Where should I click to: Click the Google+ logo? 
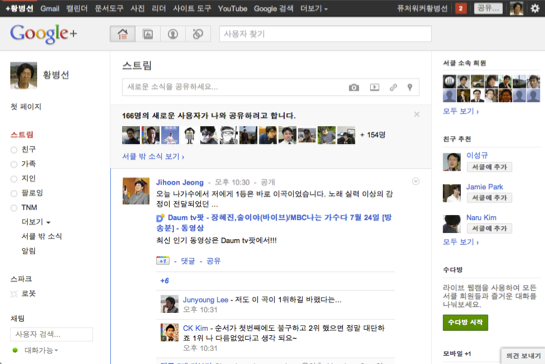[x=43, y=34]
